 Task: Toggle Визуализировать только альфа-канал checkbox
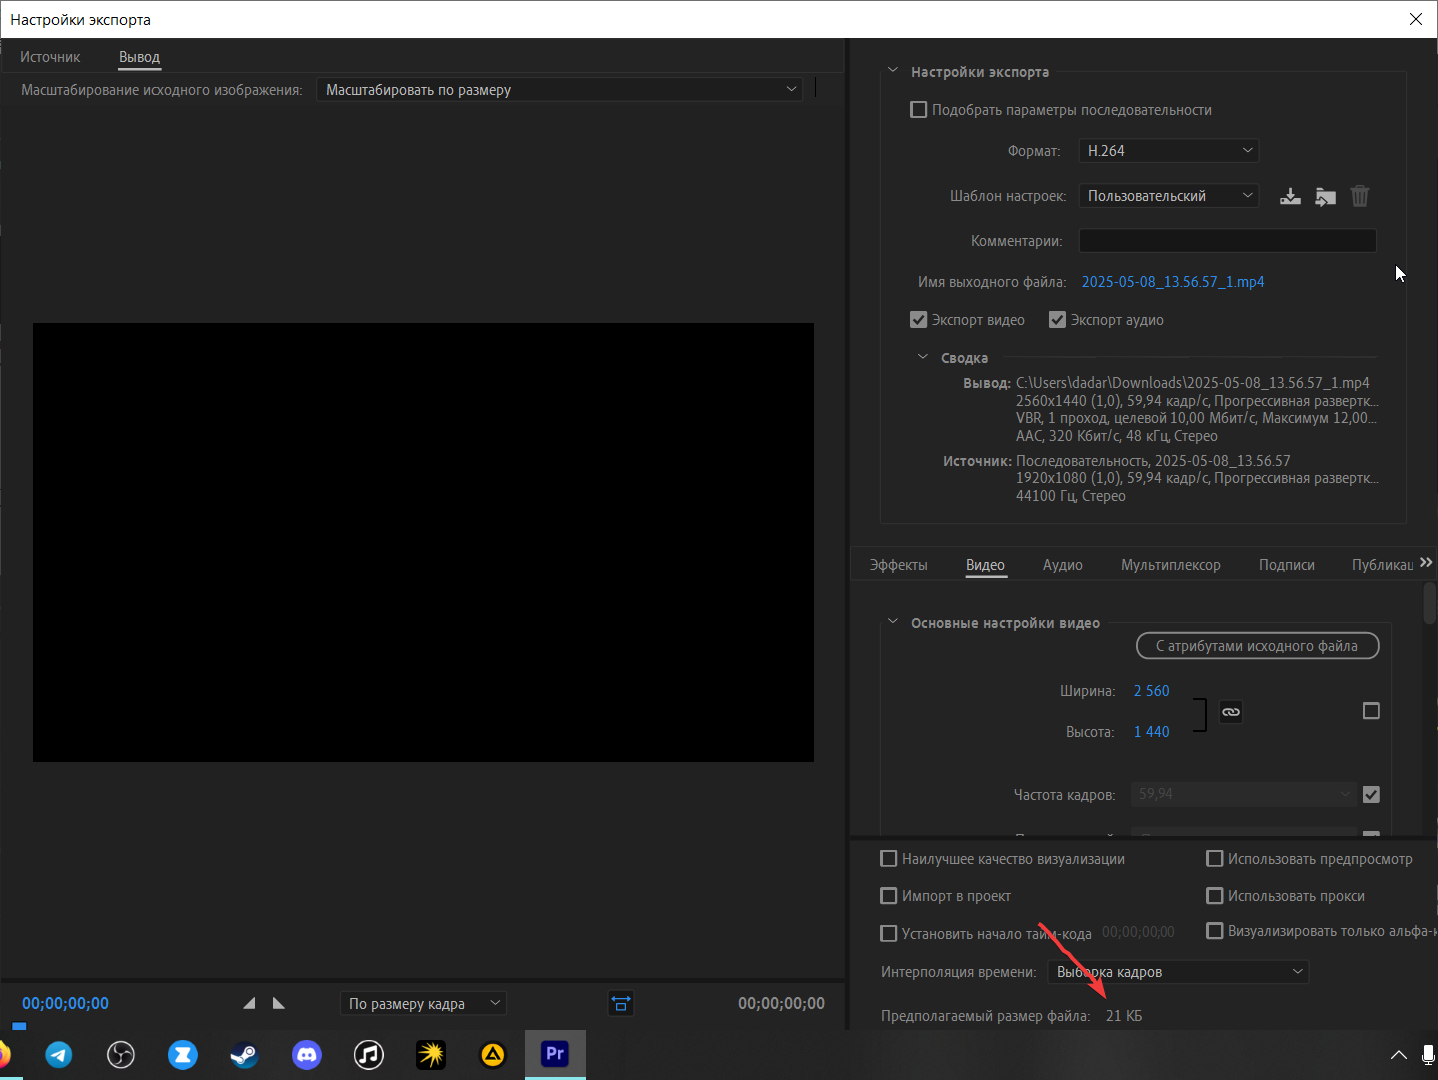(x=1215, y=931)
